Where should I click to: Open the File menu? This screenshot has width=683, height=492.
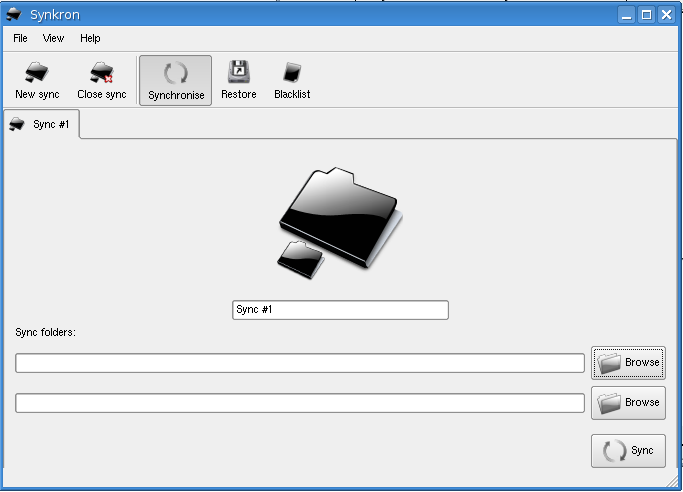click(x=20, y=38)
